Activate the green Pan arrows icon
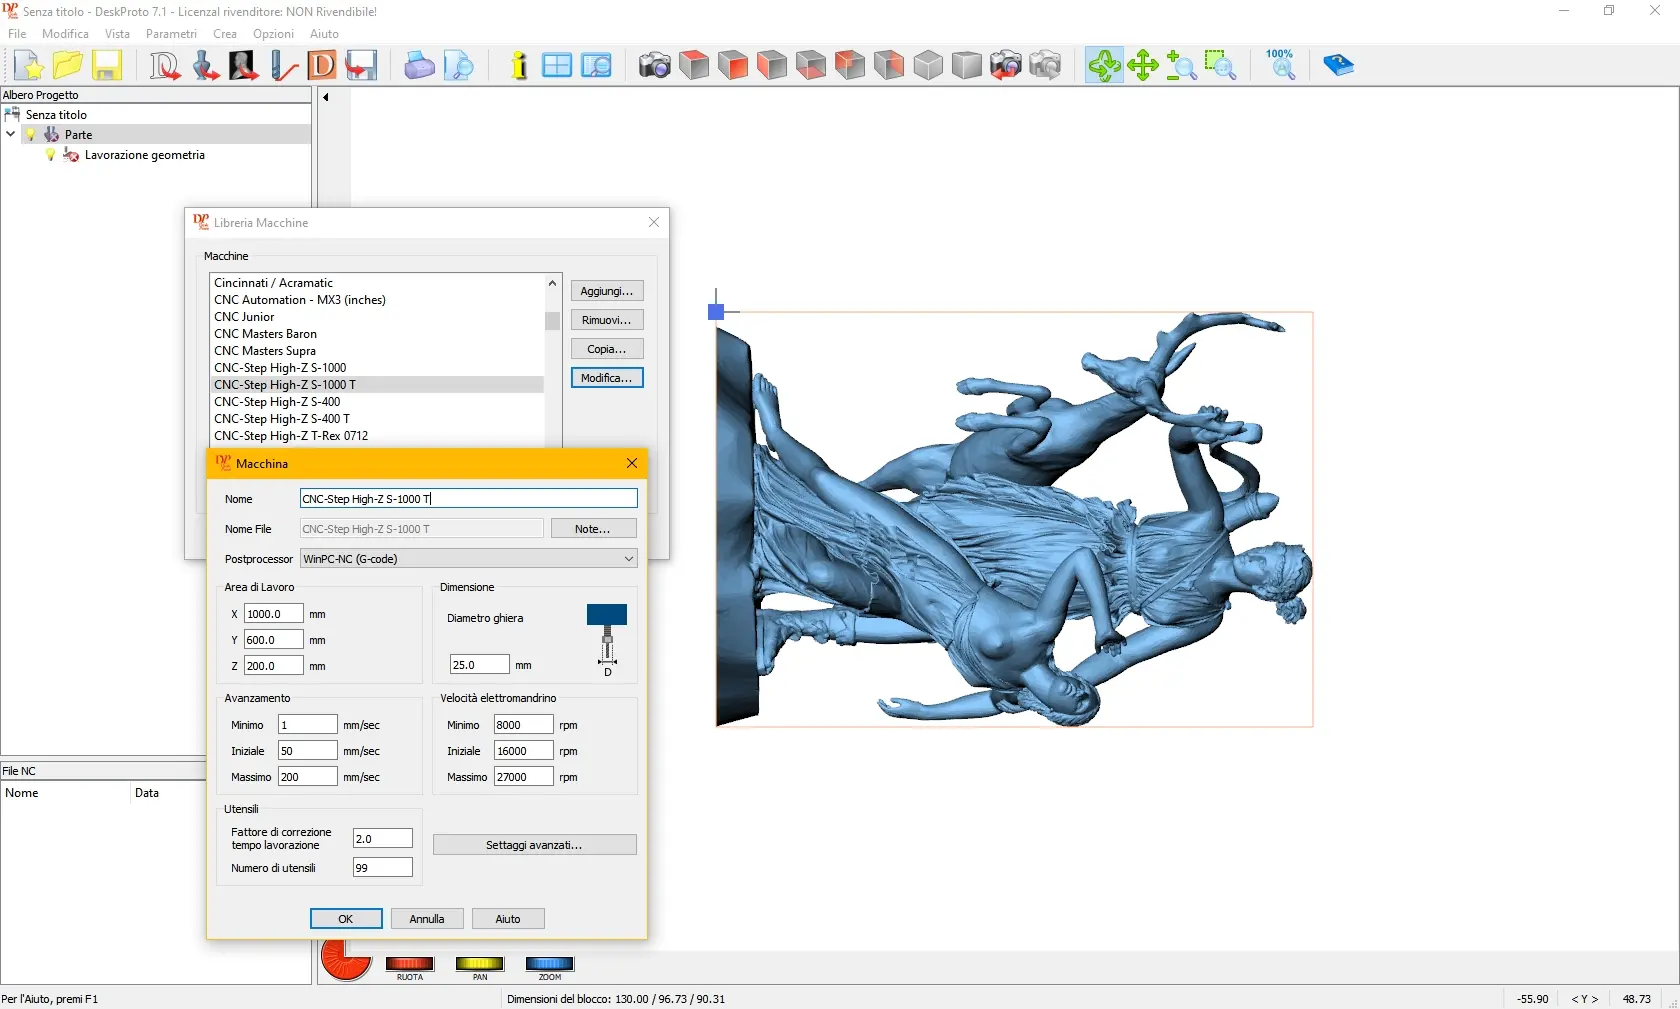 pos(1143,65)
